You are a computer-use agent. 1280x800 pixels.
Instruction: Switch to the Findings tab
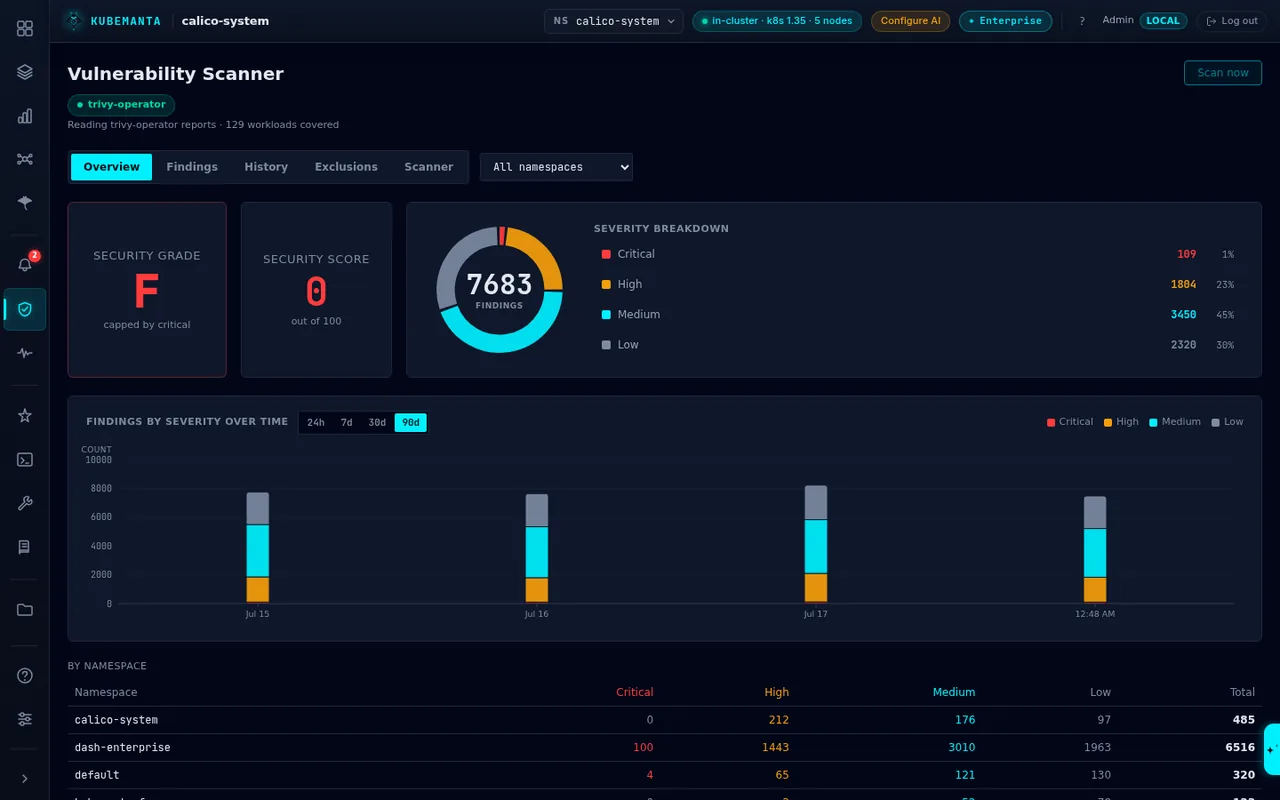(192, 167)
